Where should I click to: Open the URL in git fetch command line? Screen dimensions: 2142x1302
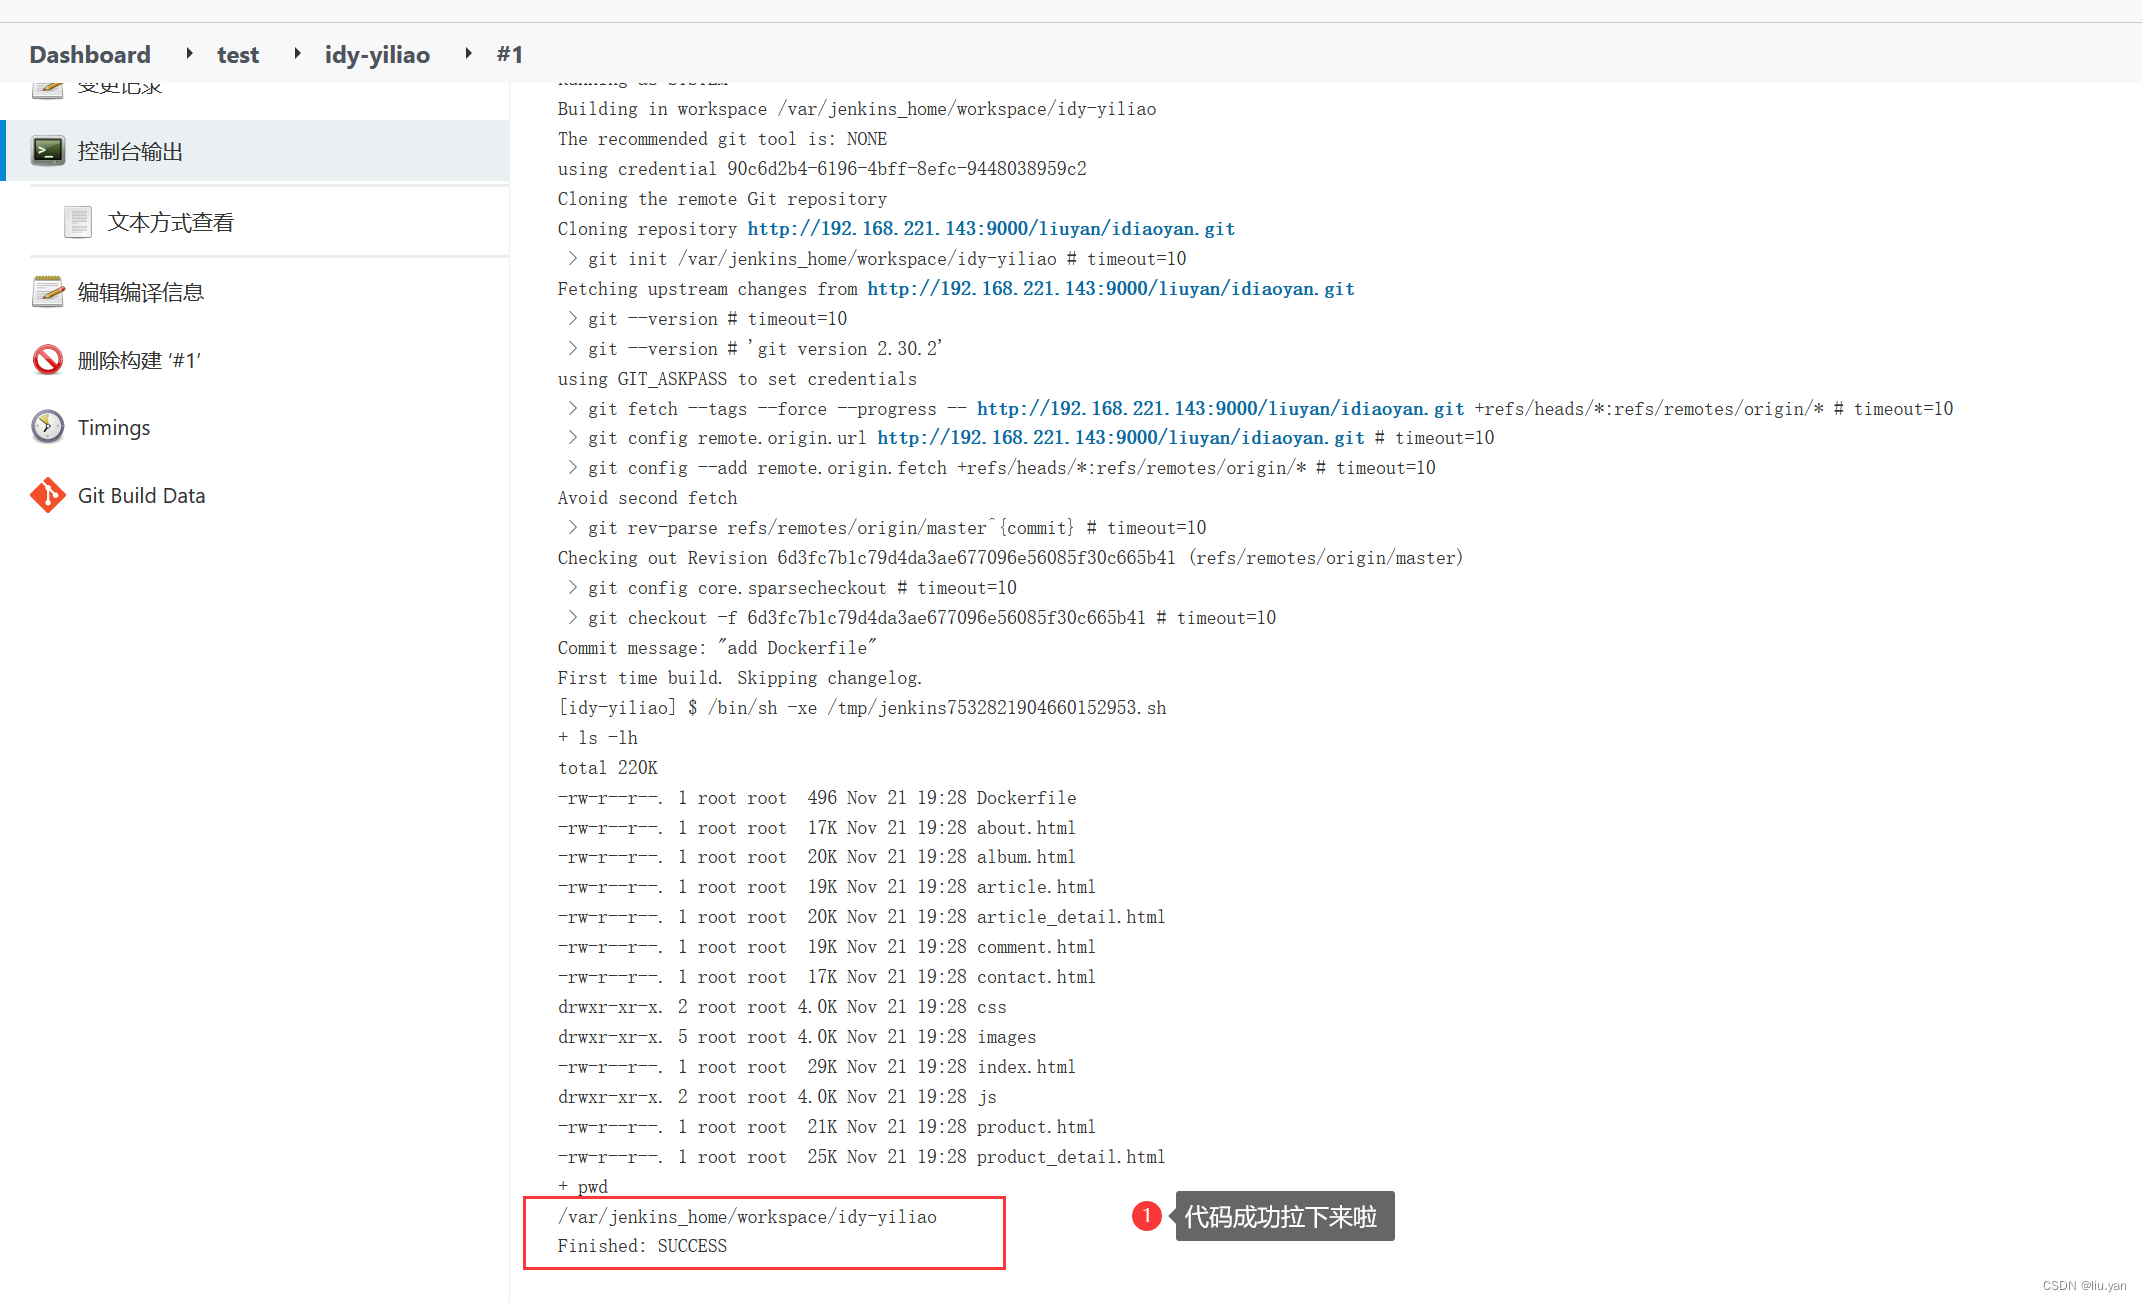click(1220, 408)
